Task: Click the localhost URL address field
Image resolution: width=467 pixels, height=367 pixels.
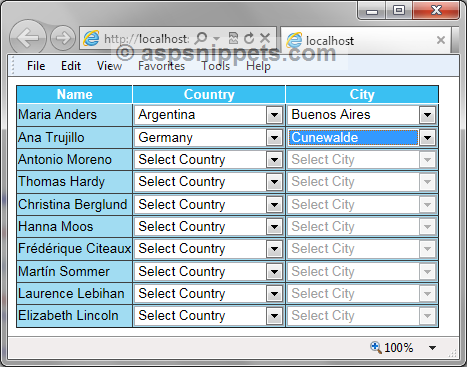Action: pos(147,39)
